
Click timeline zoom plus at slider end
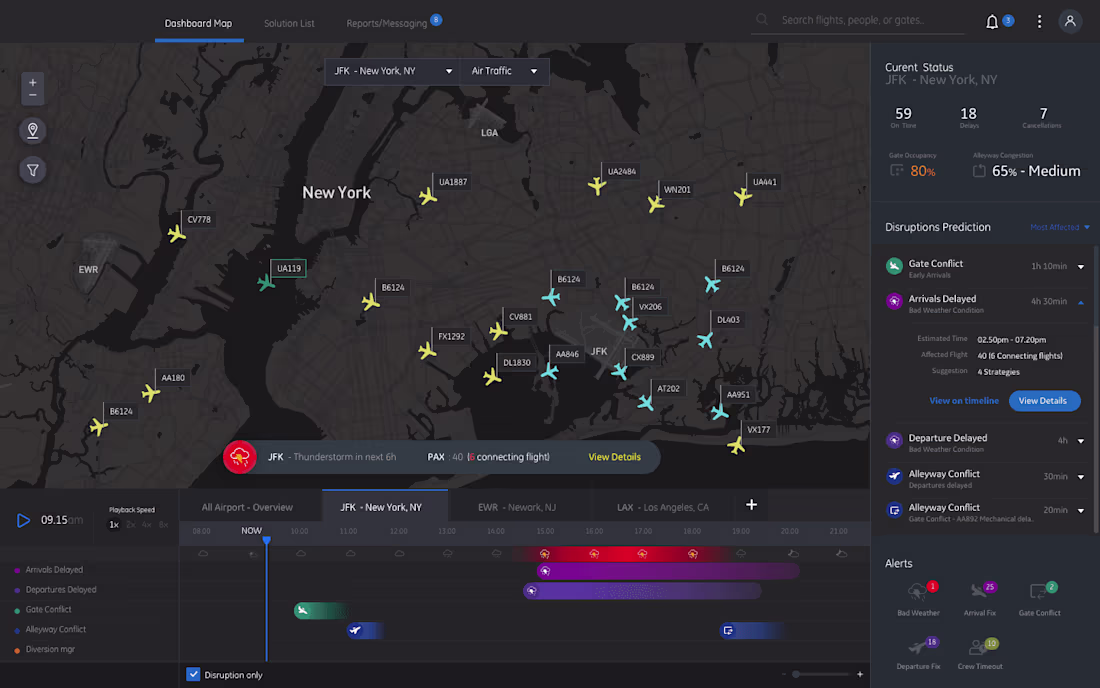click(x=859, y=675)
